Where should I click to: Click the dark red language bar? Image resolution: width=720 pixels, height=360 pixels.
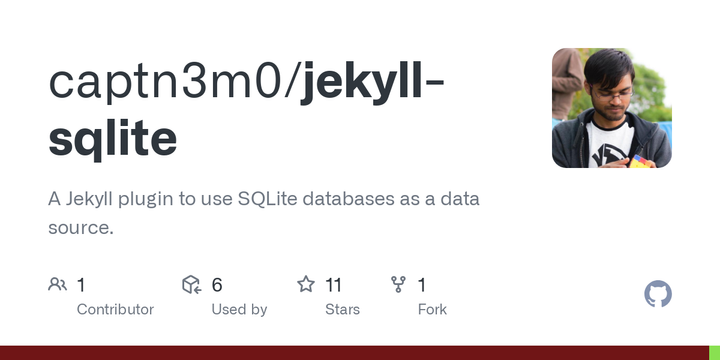point(354,353)
